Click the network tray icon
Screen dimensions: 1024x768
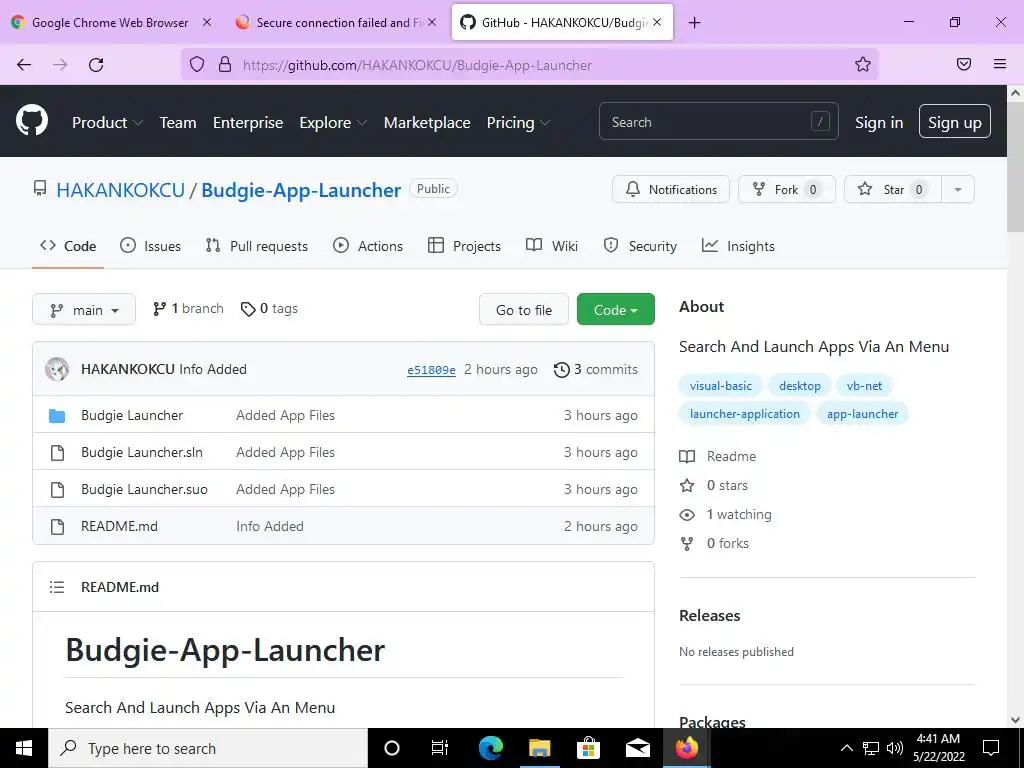click(x=871, y=748)
